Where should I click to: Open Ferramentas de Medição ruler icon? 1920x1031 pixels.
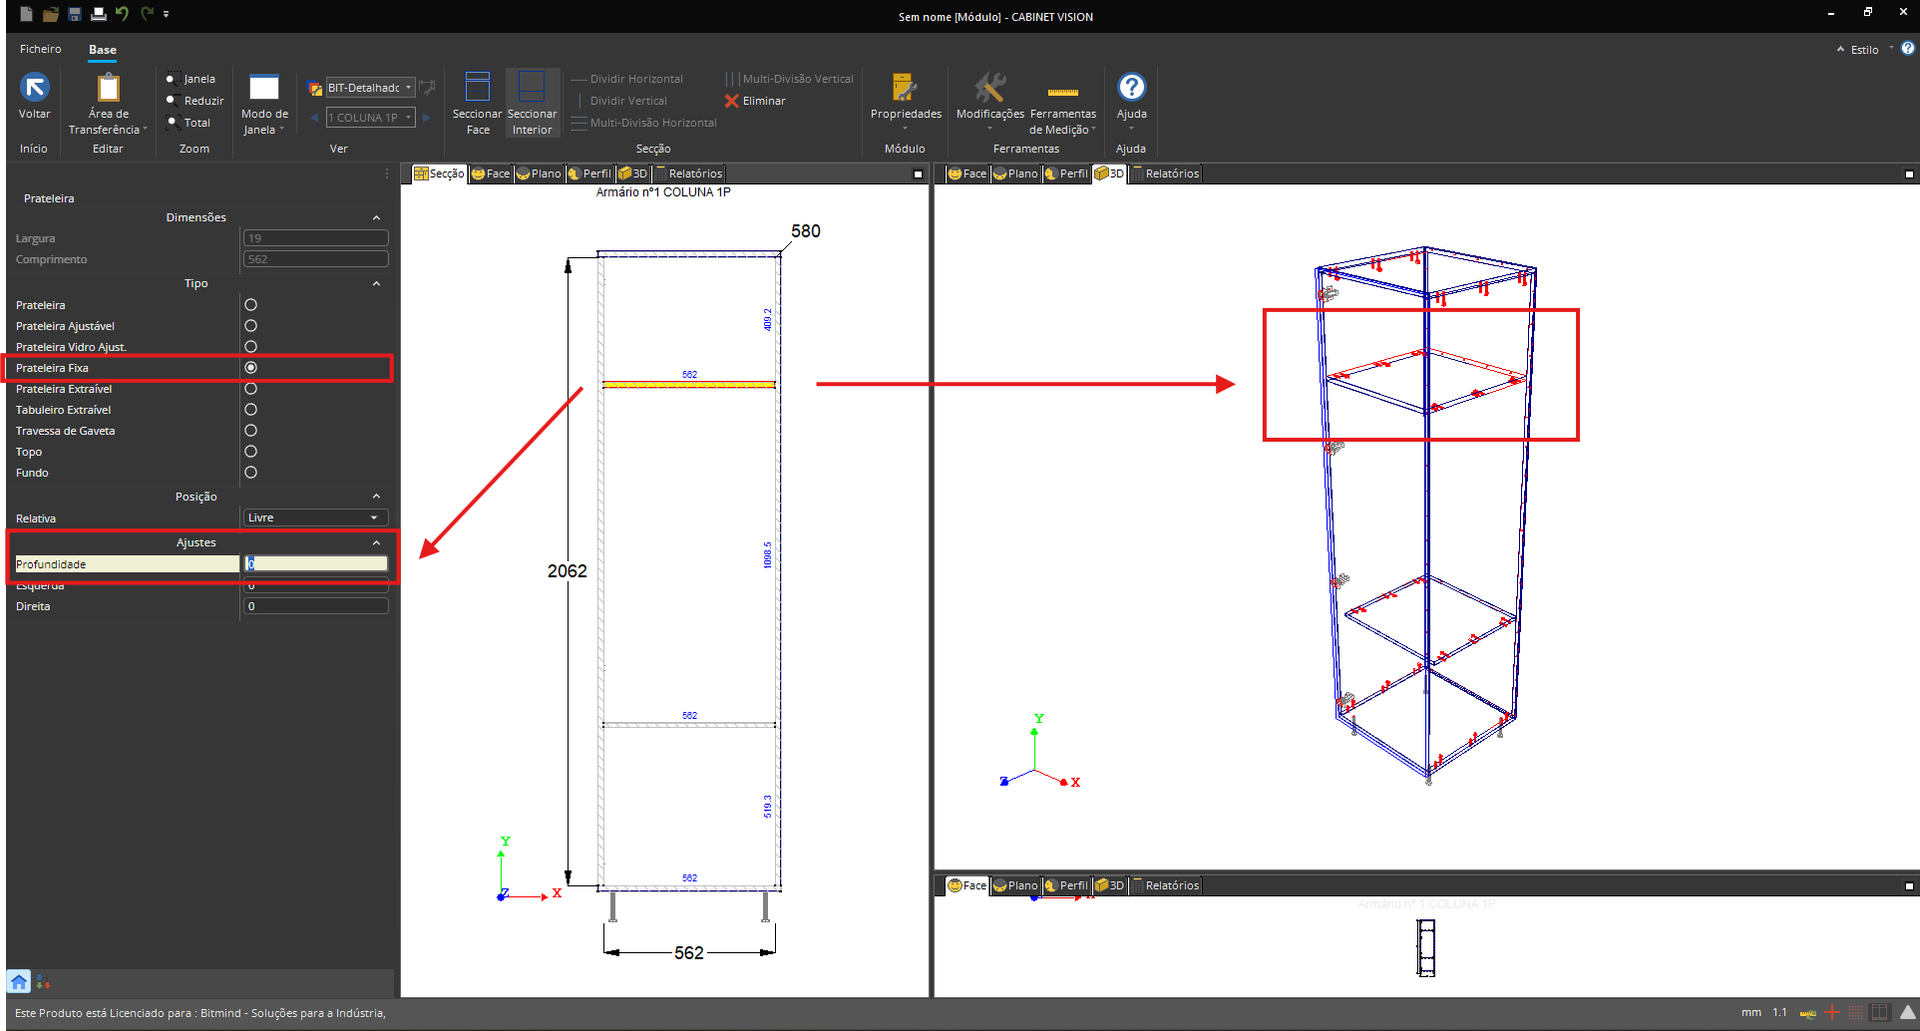click(1062, 92)
